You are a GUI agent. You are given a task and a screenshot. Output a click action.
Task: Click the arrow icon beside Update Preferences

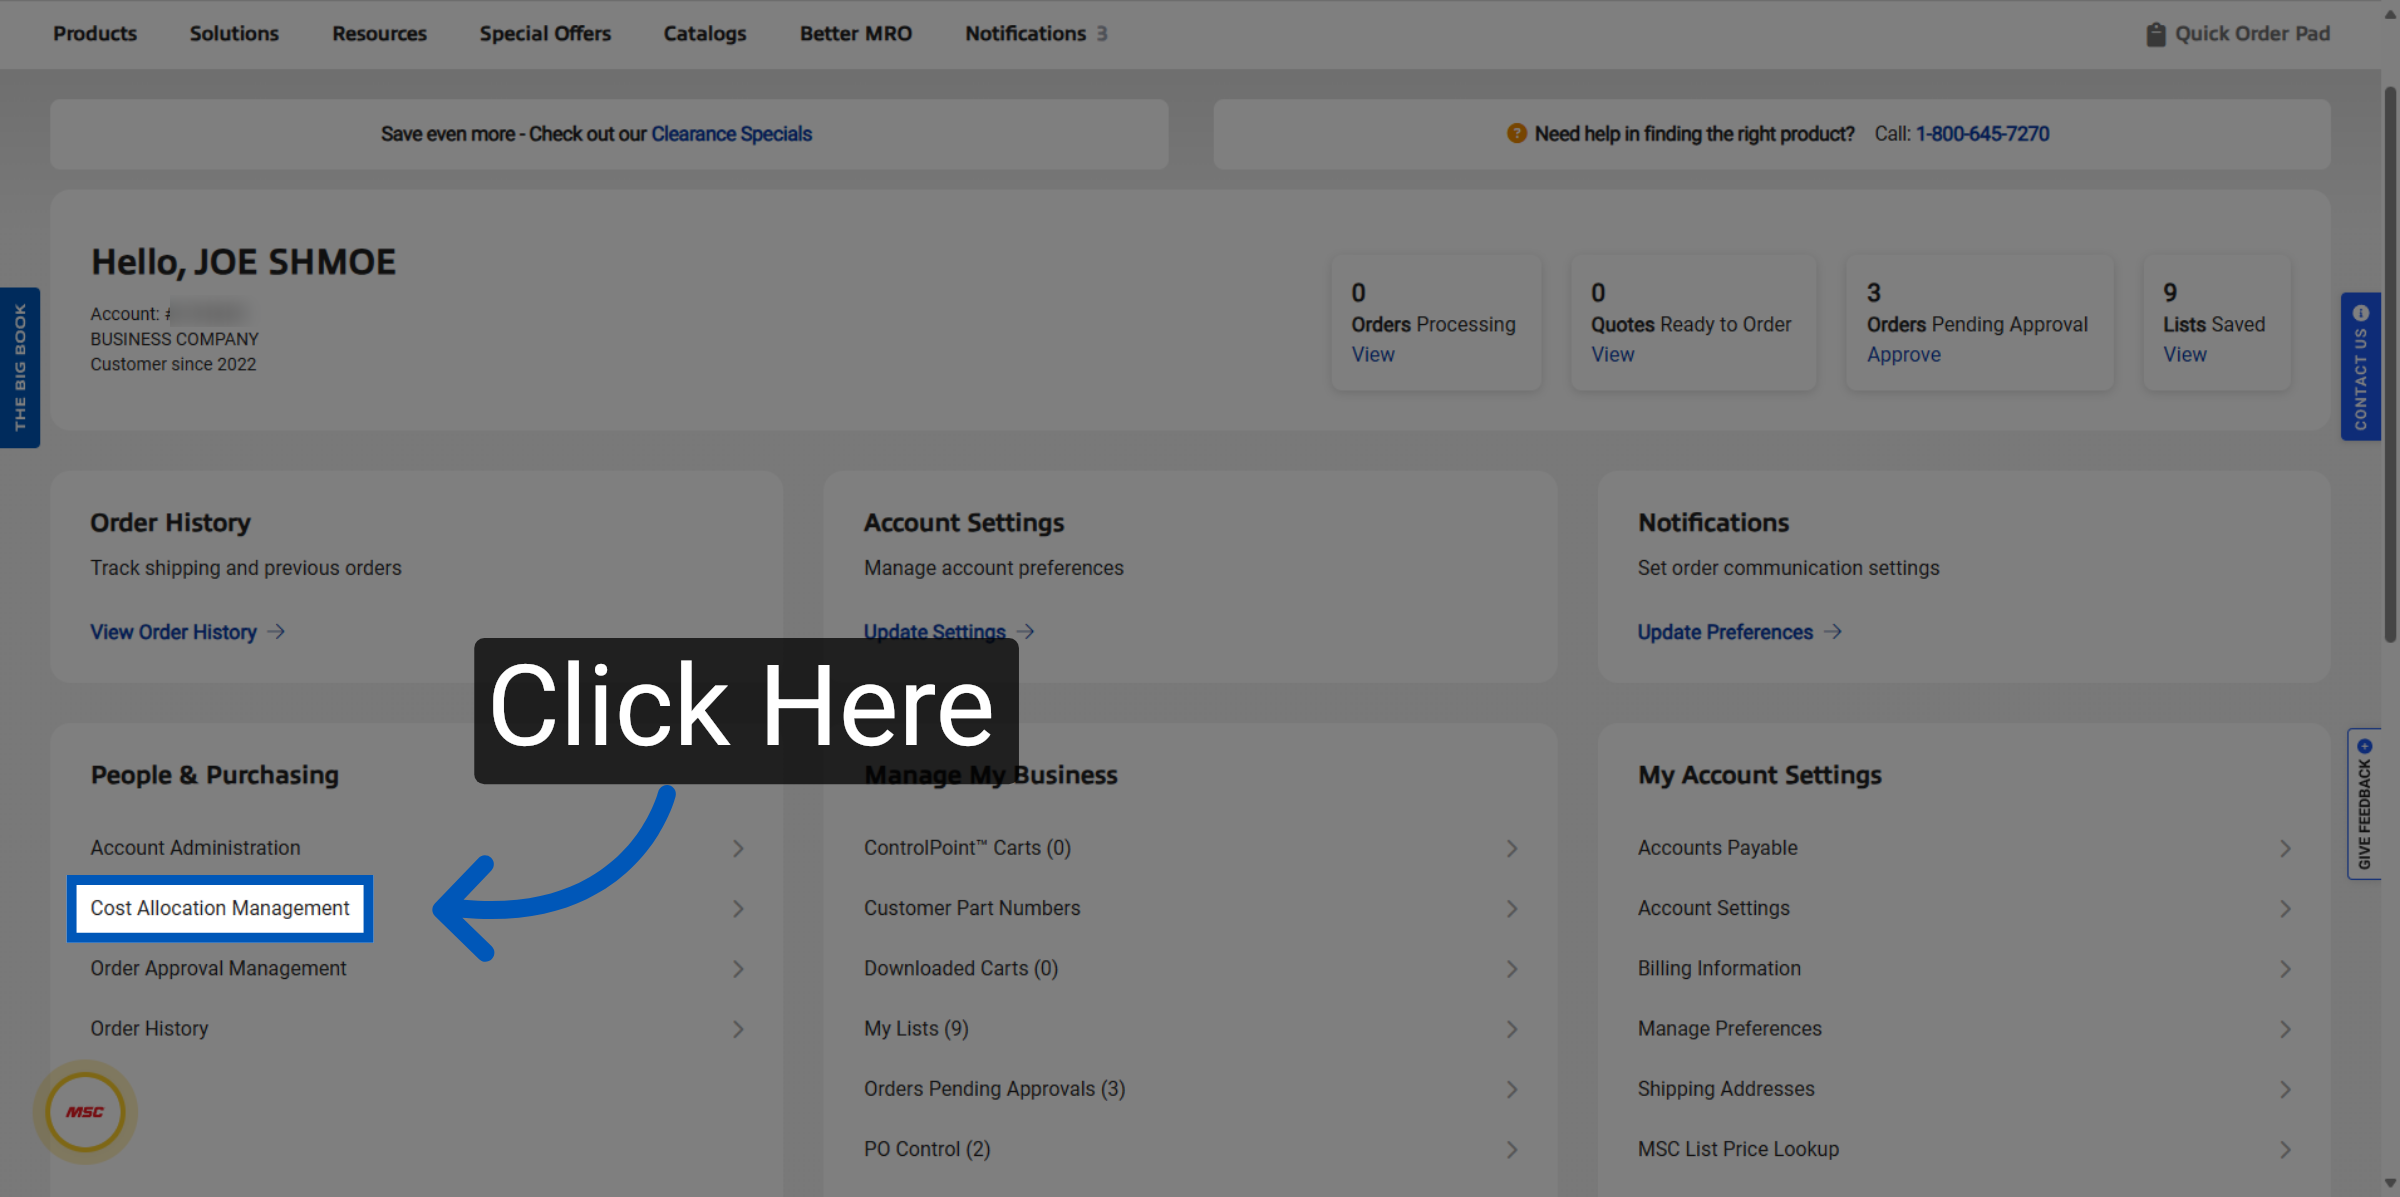[x=1832, y=632]
